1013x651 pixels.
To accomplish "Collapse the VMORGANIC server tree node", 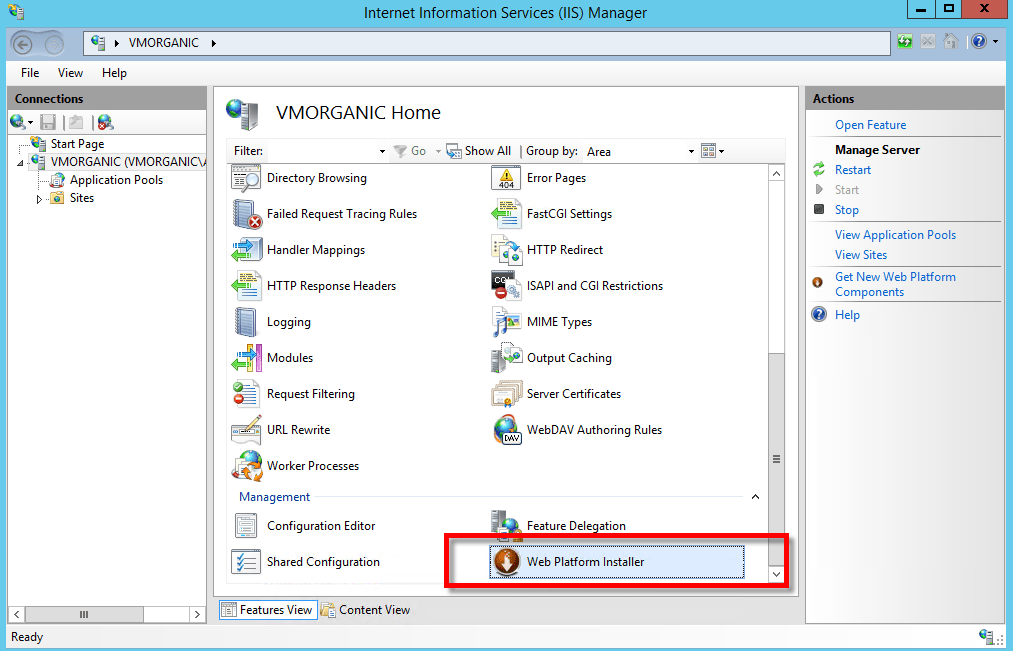I will pos(21,163).
